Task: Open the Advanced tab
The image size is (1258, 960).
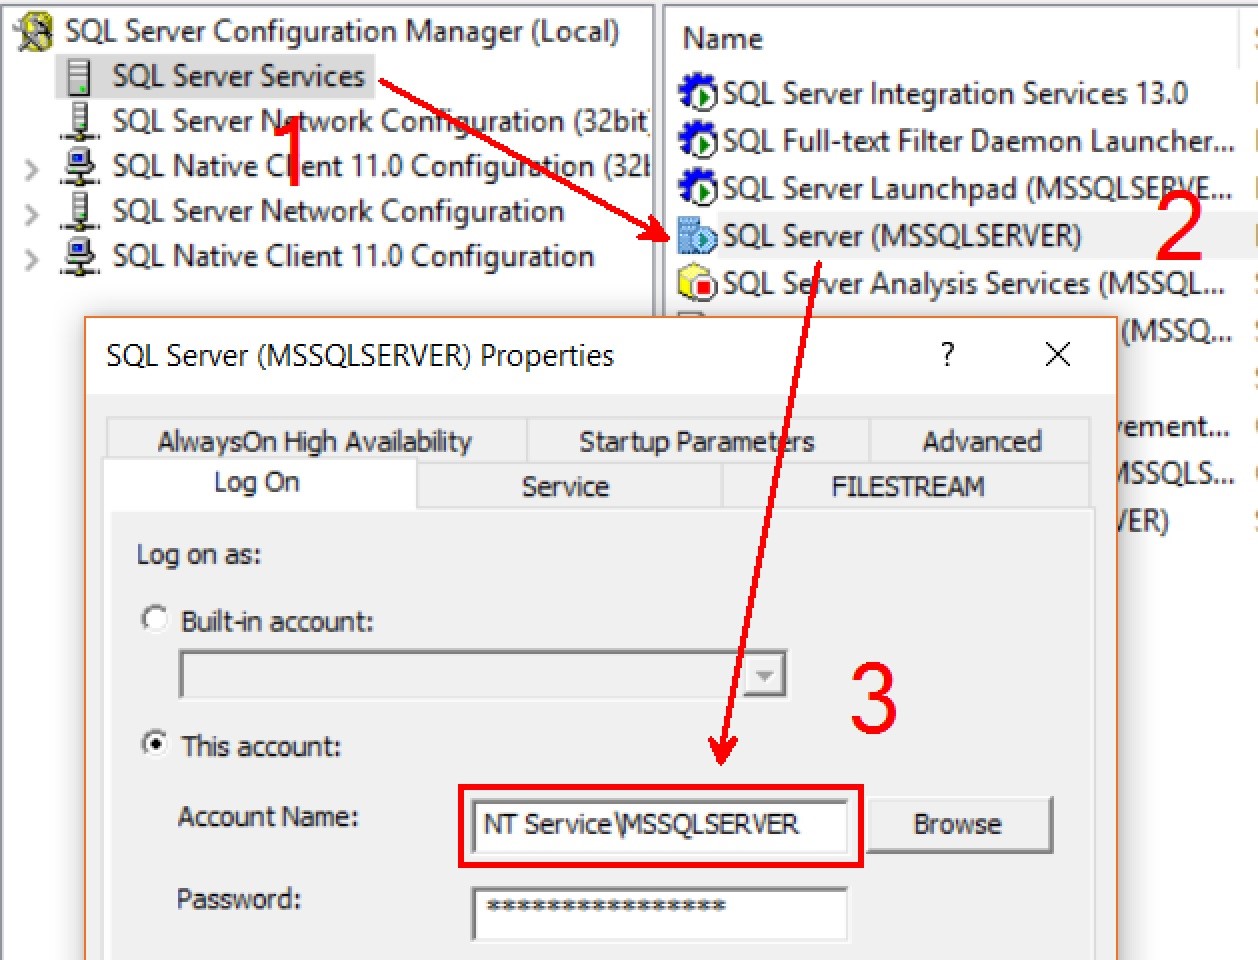Action: 981,440
